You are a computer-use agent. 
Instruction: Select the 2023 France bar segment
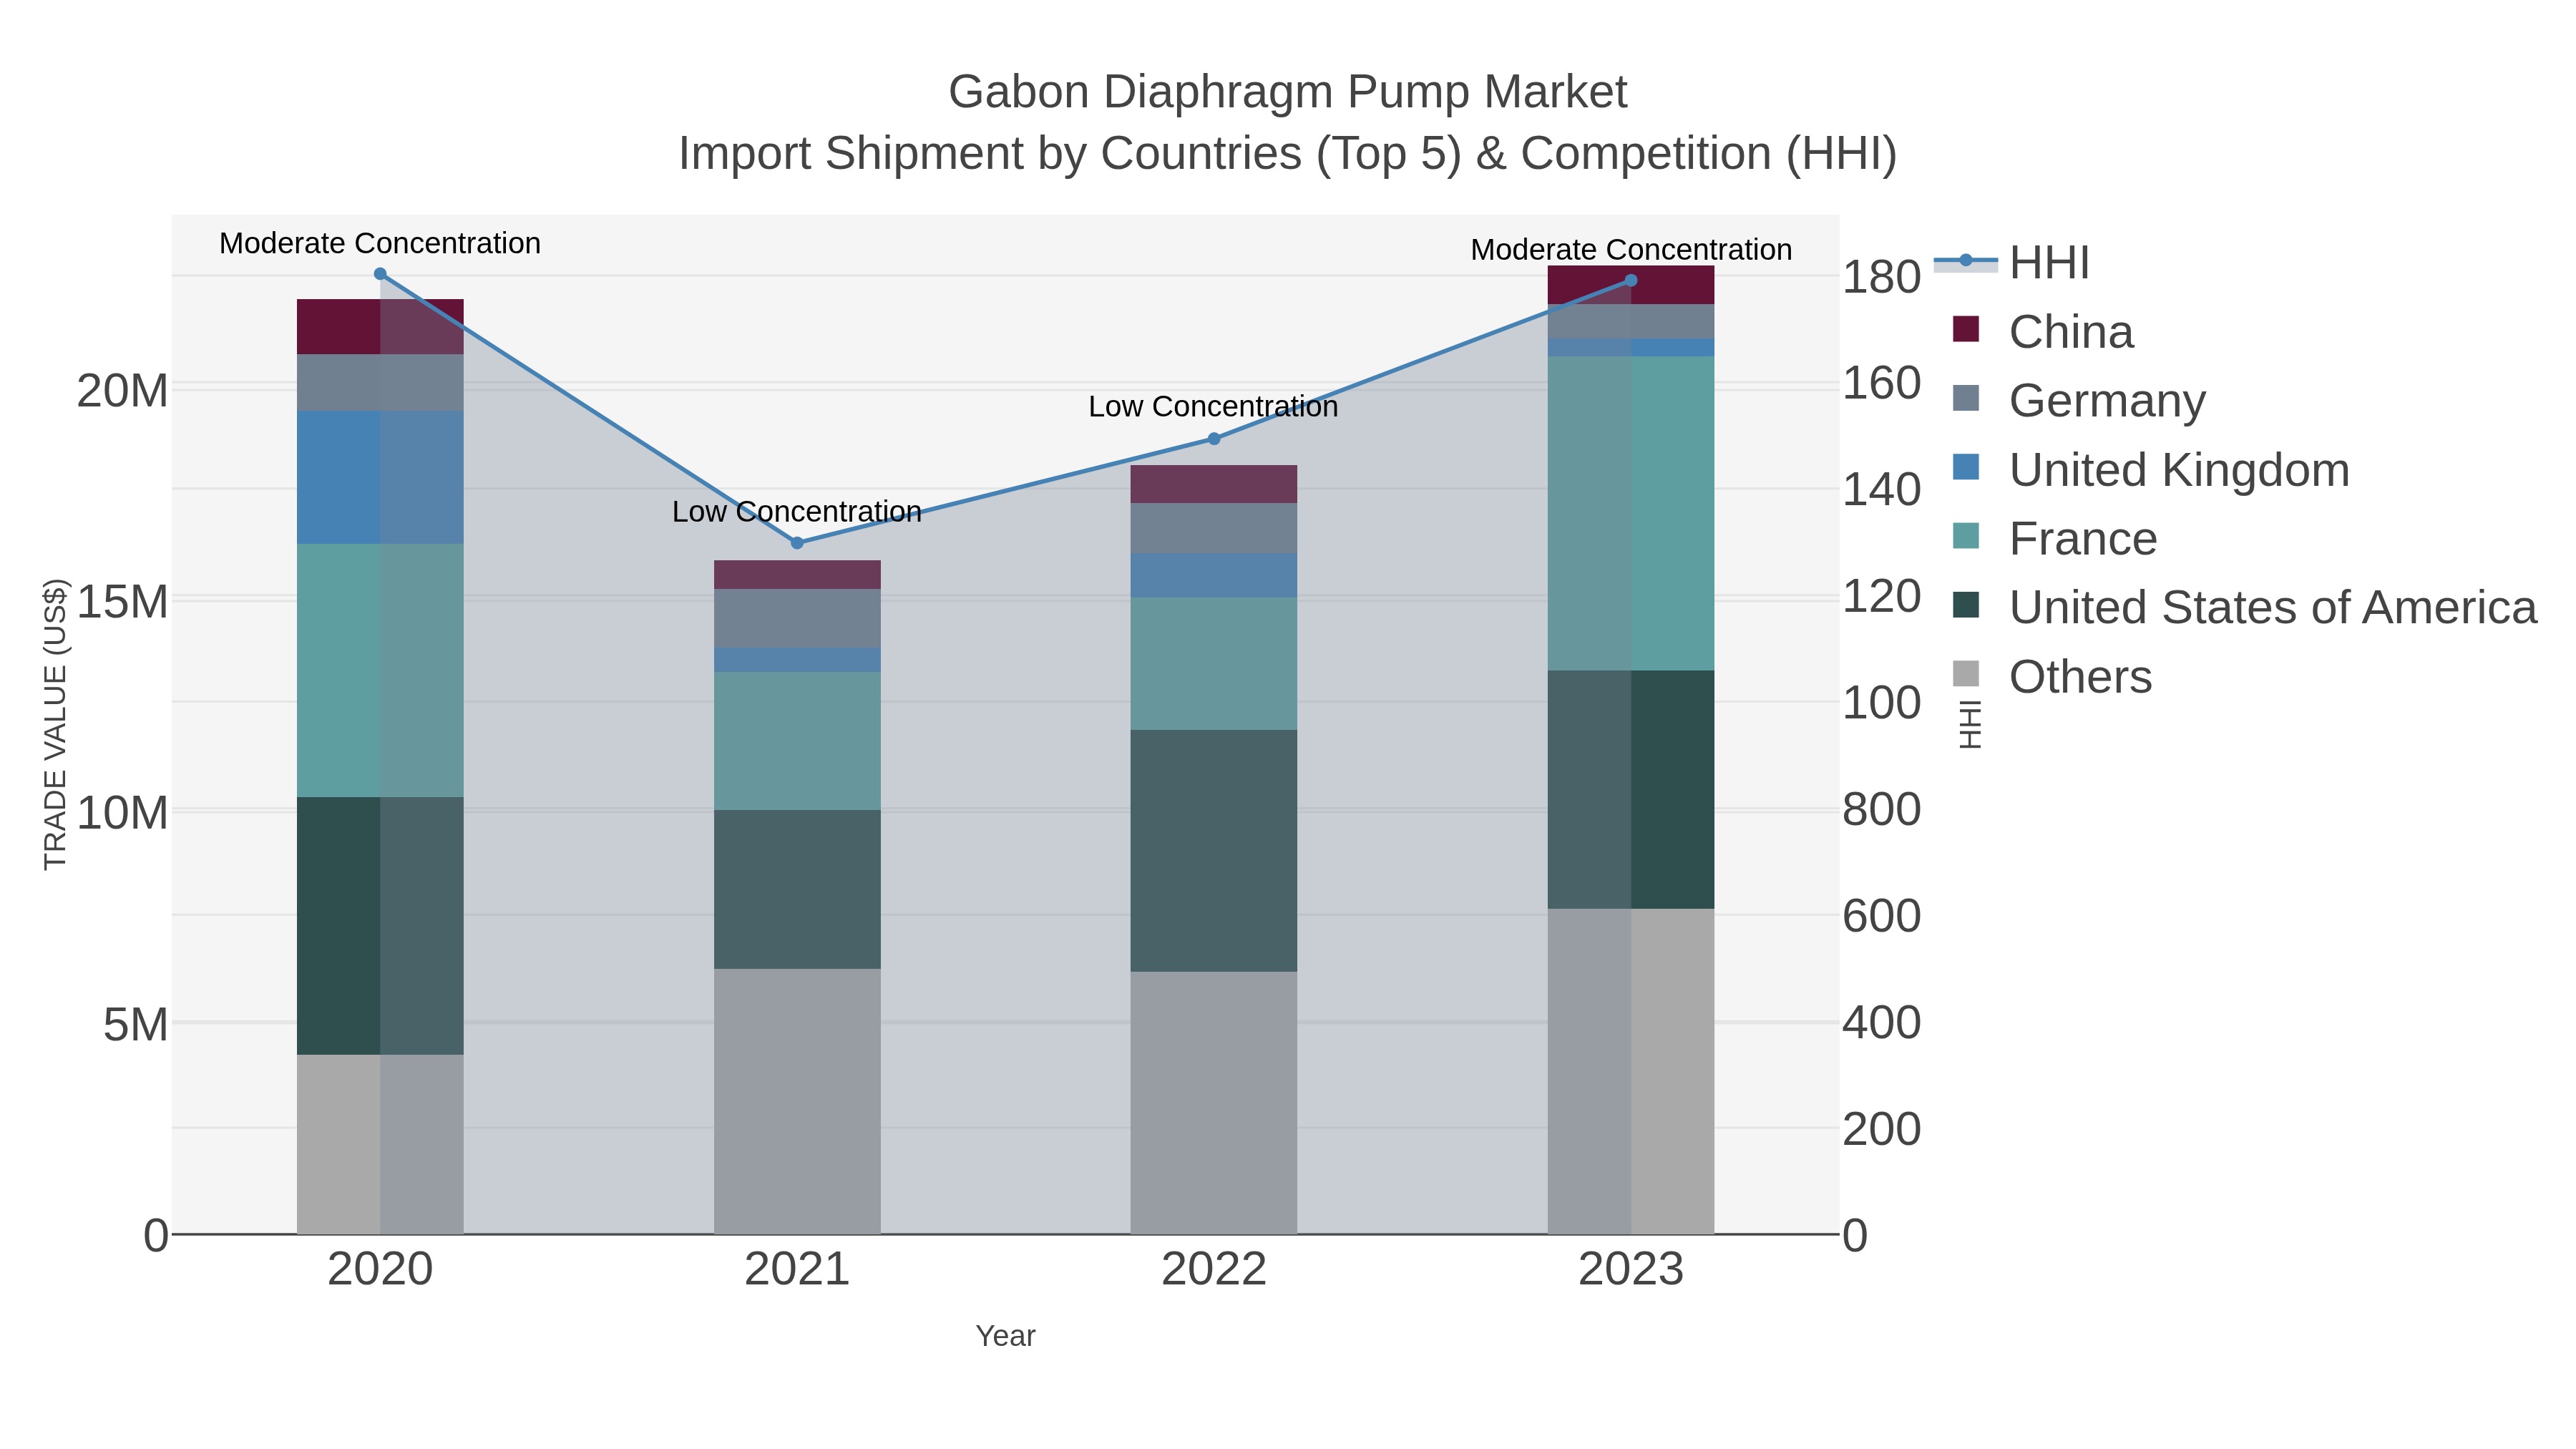pos(1631,514)
